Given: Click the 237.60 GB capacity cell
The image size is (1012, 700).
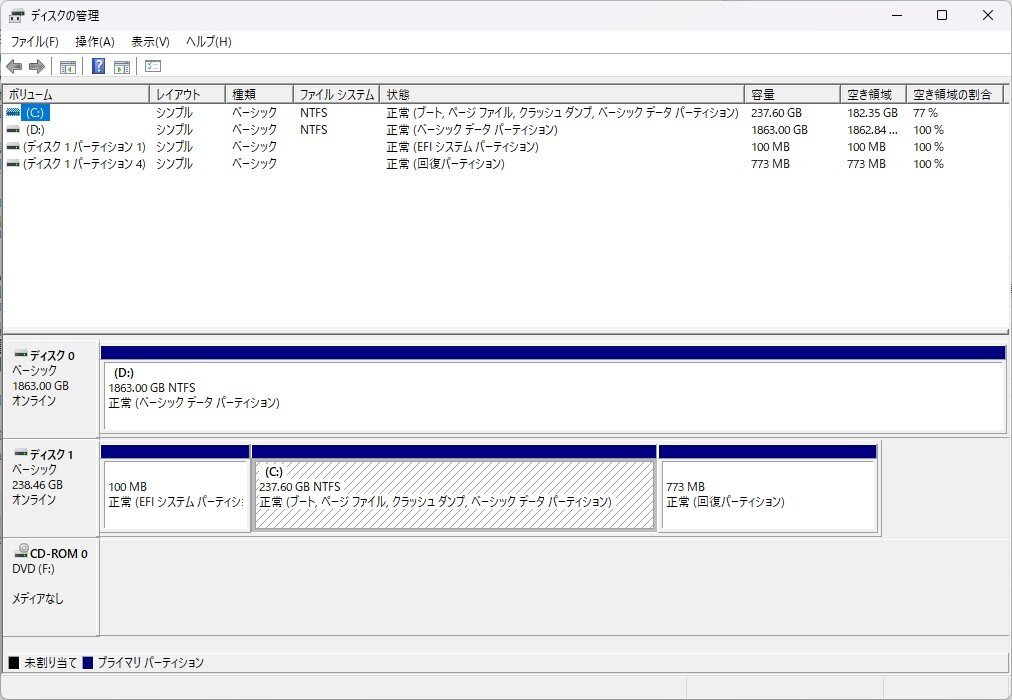Looking at the screenshot, I should [776, 112].
